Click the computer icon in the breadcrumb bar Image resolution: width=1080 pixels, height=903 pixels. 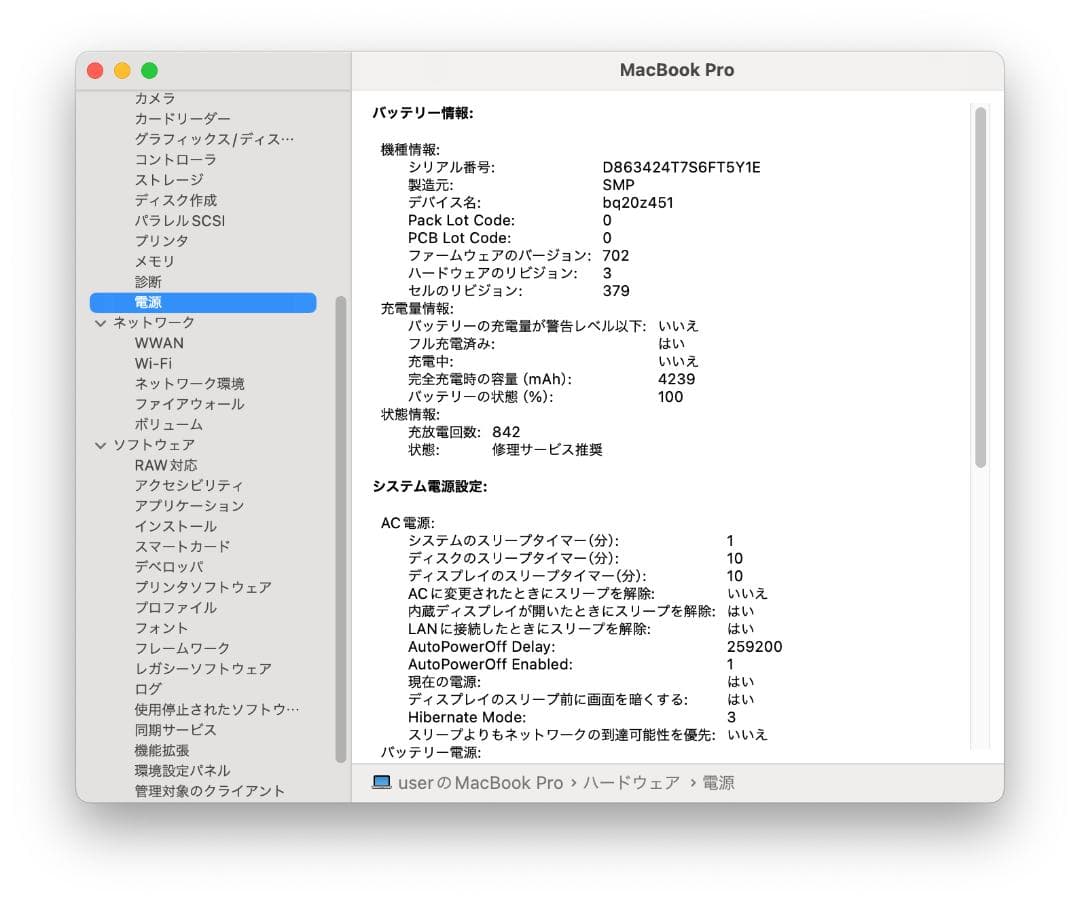[383, 783]
